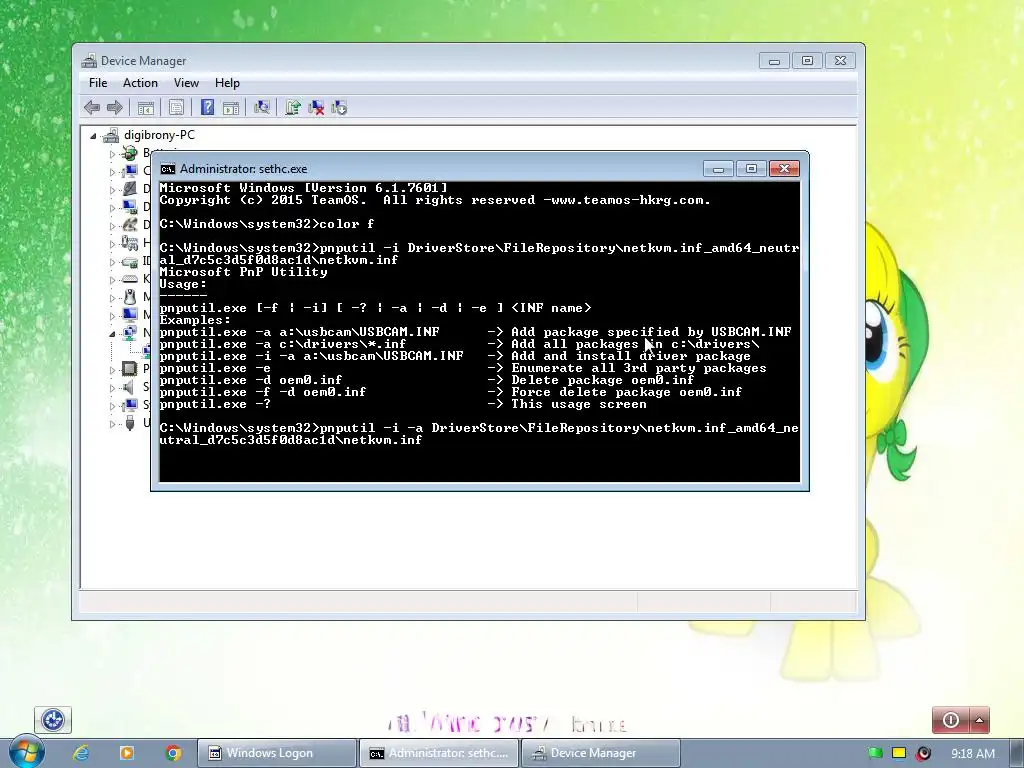Click the Uninstall device icon with red X
This screenshot has width=1024, height=768.
[x=316, y=107]
